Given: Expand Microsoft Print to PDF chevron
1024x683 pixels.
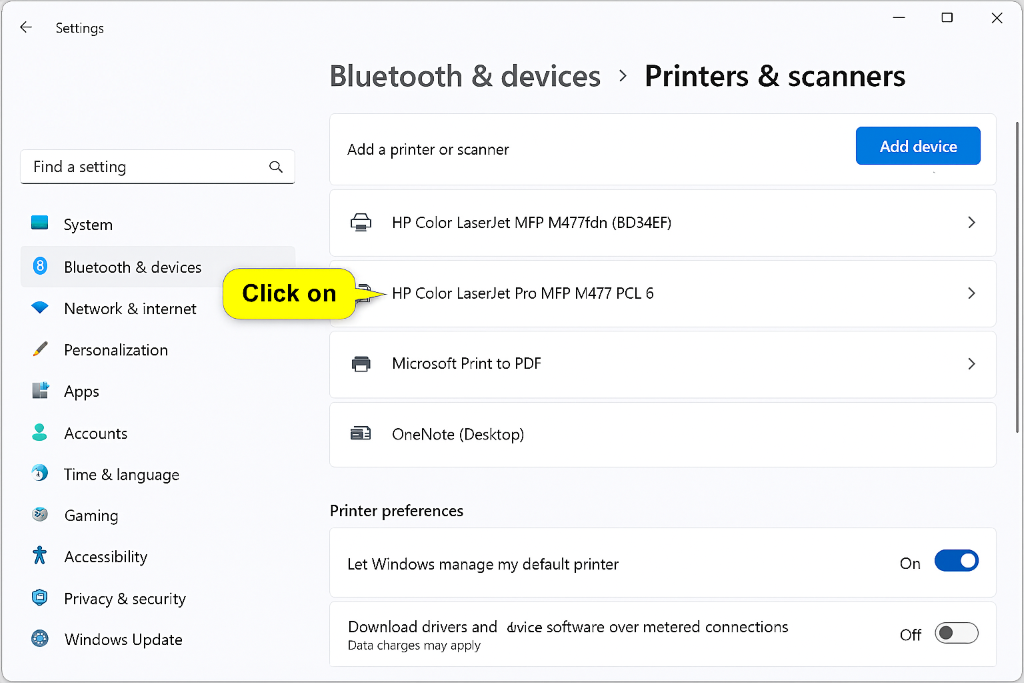Looking at the screenshot, I should click(x=971, y=364).
